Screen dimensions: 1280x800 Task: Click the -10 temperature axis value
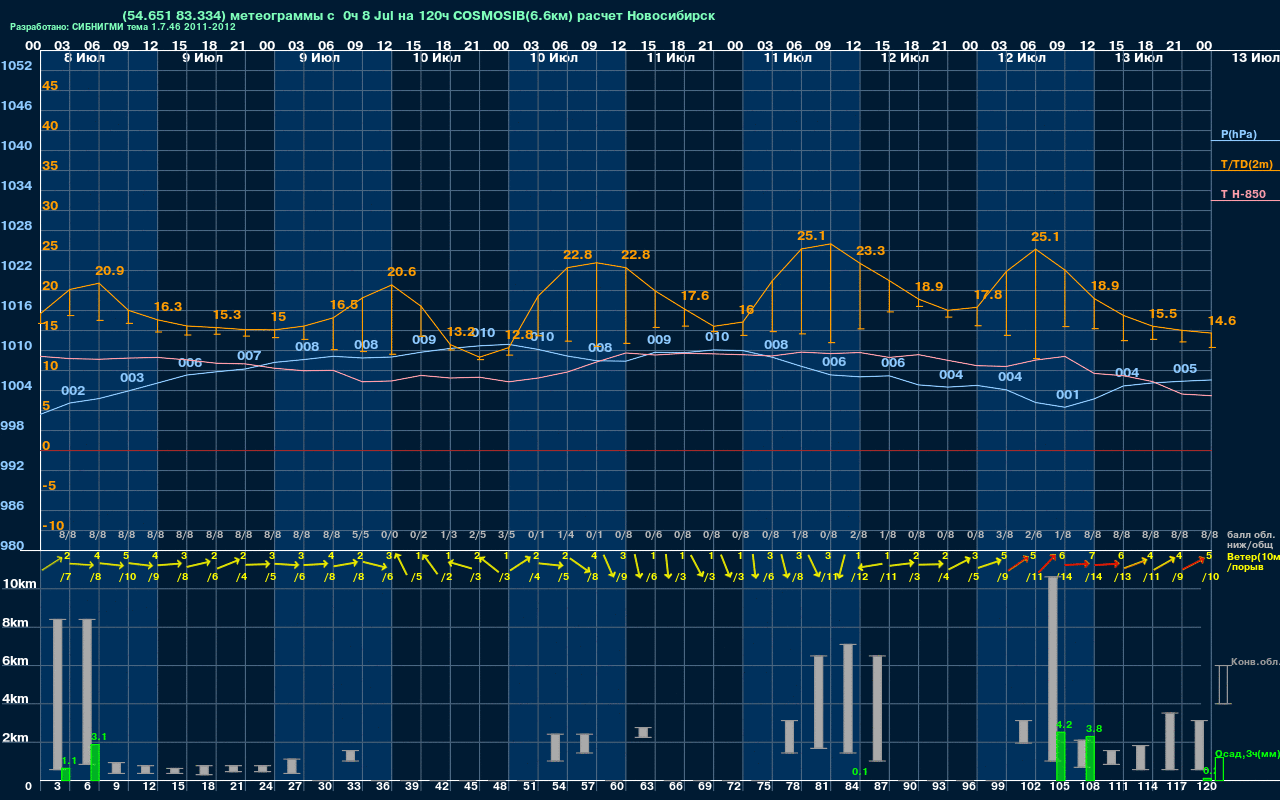pos(53,526)
